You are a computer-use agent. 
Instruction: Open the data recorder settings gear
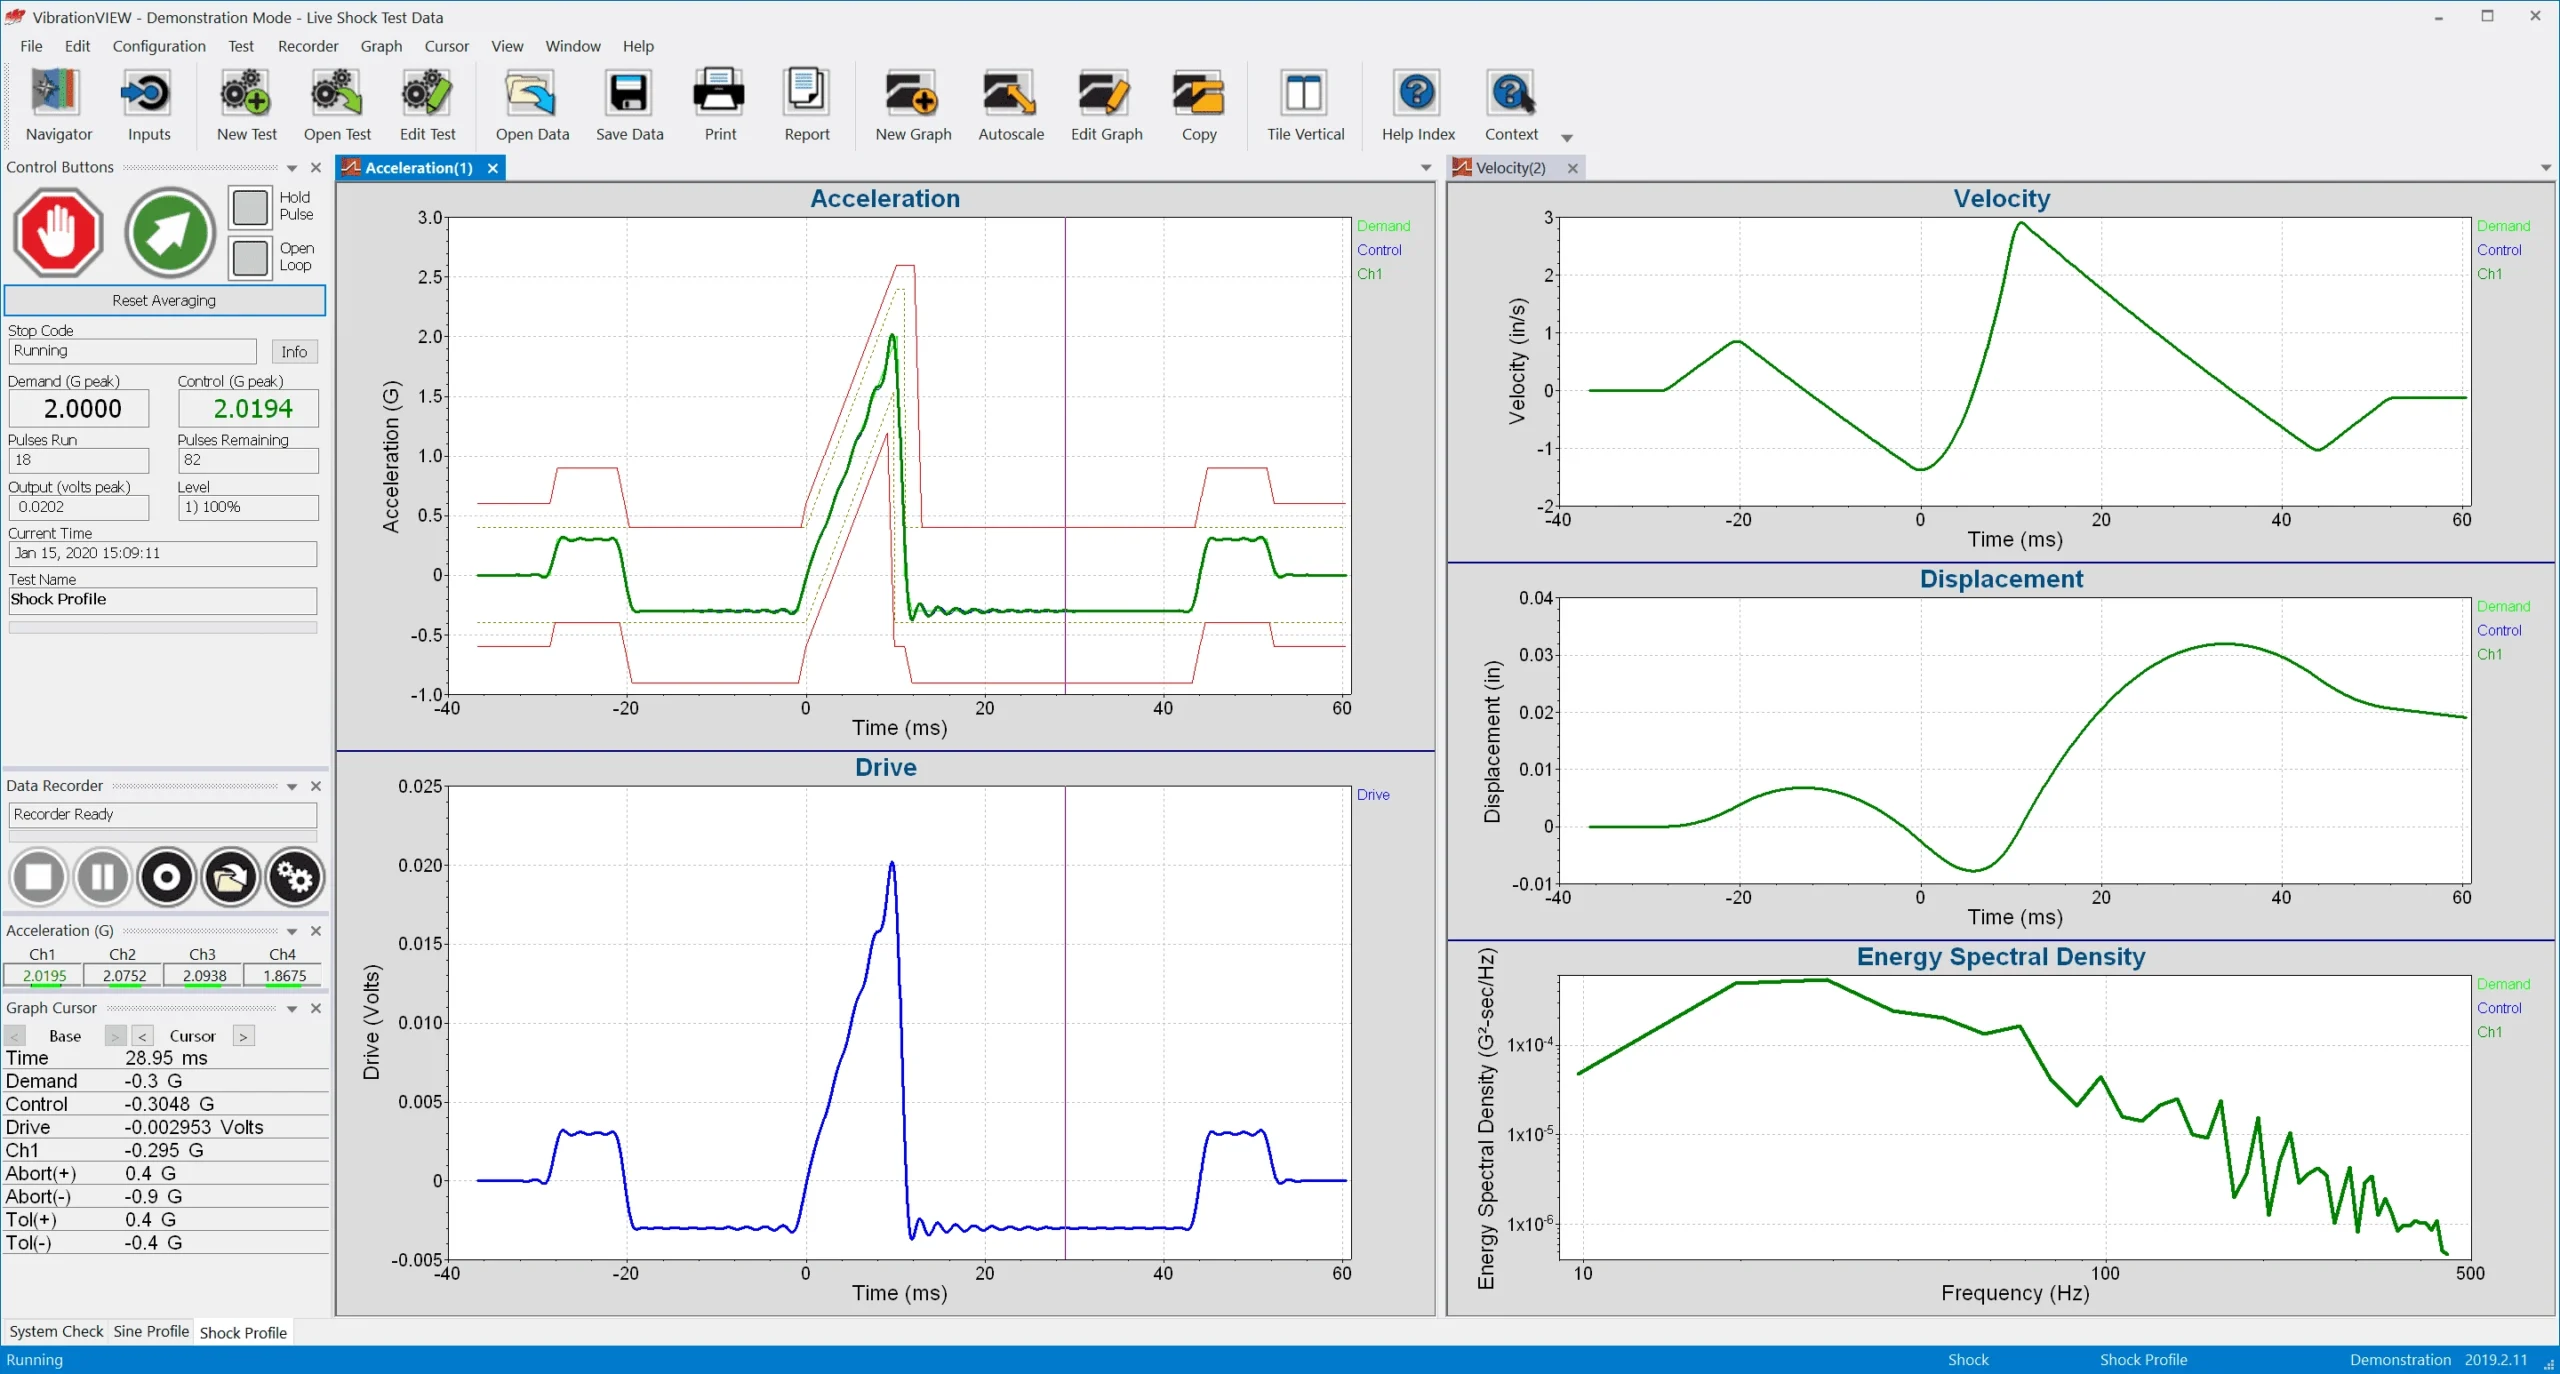click(295, 877)
